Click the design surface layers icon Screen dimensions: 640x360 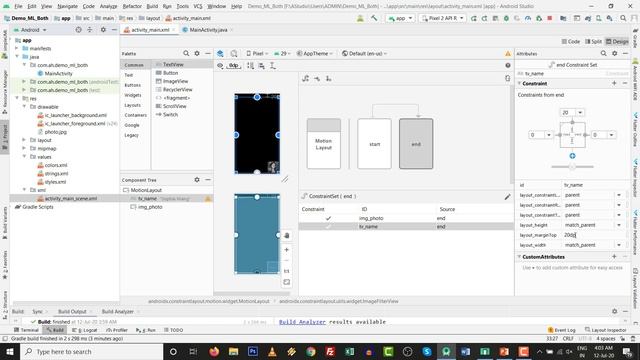(x=220, y=53)
